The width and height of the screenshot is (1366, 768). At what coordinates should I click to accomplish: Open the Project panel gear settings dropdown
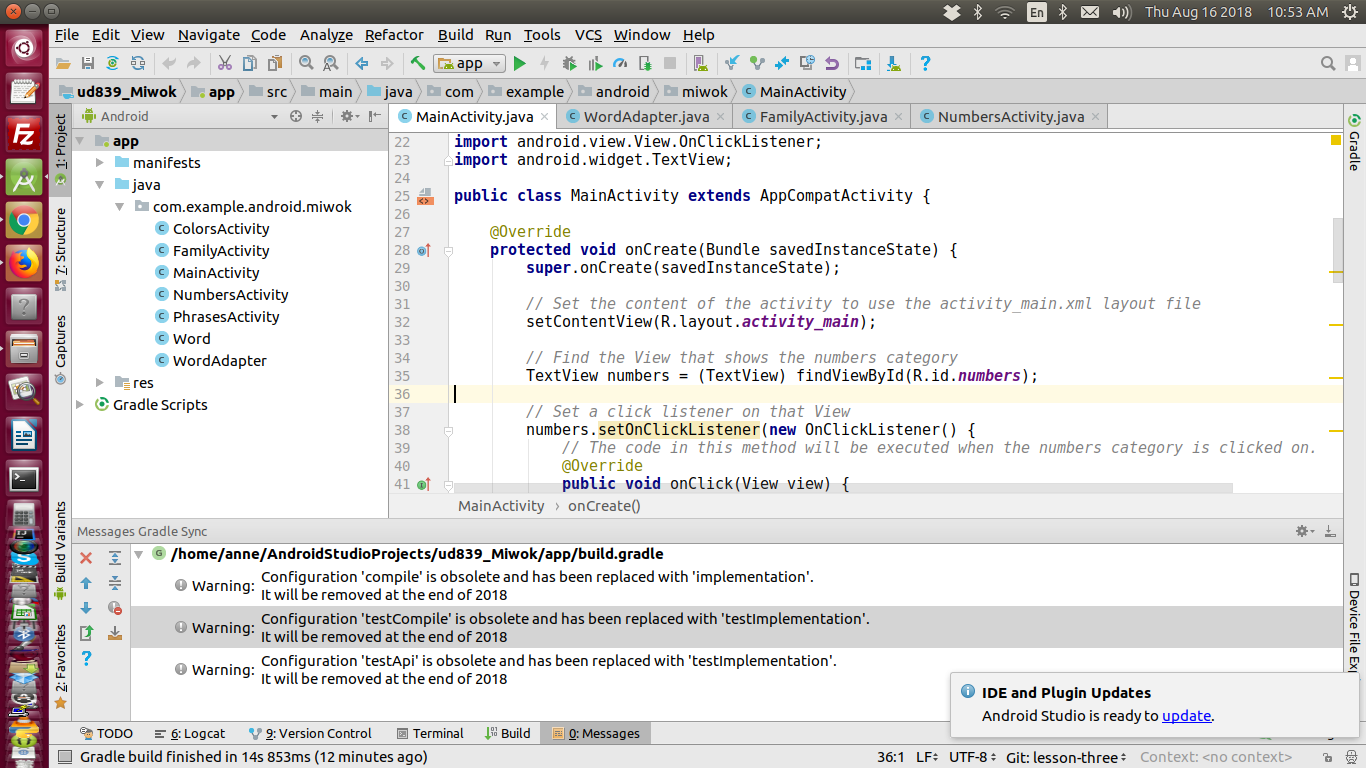click(348, 116)
